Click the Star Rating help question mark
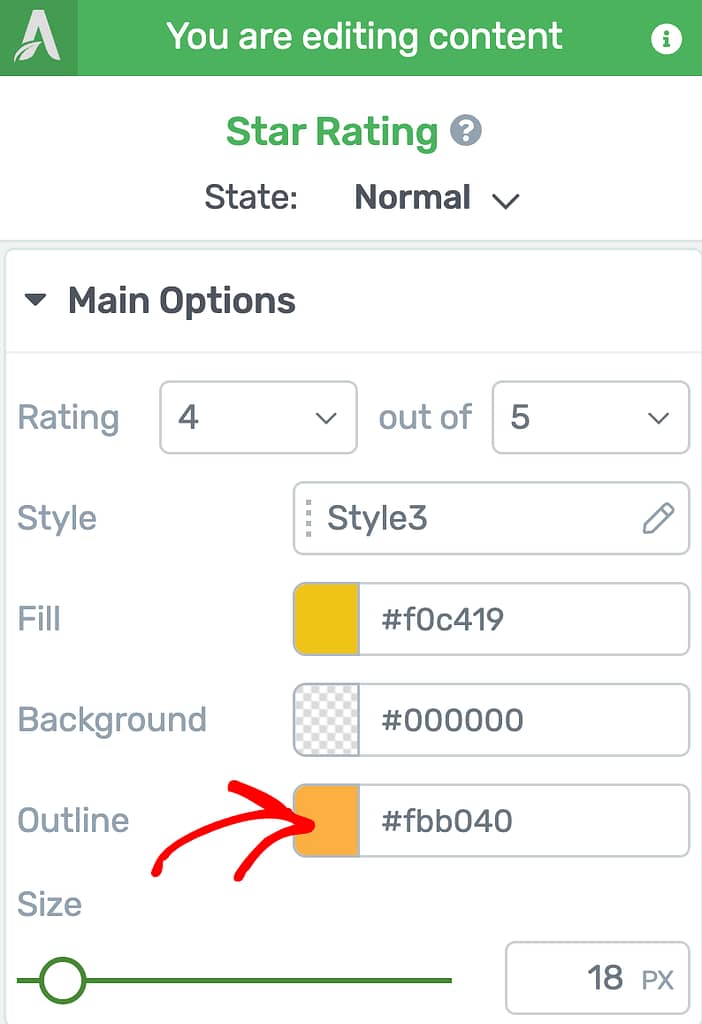Screen dimensions: 702x1024 coord(466,131)
